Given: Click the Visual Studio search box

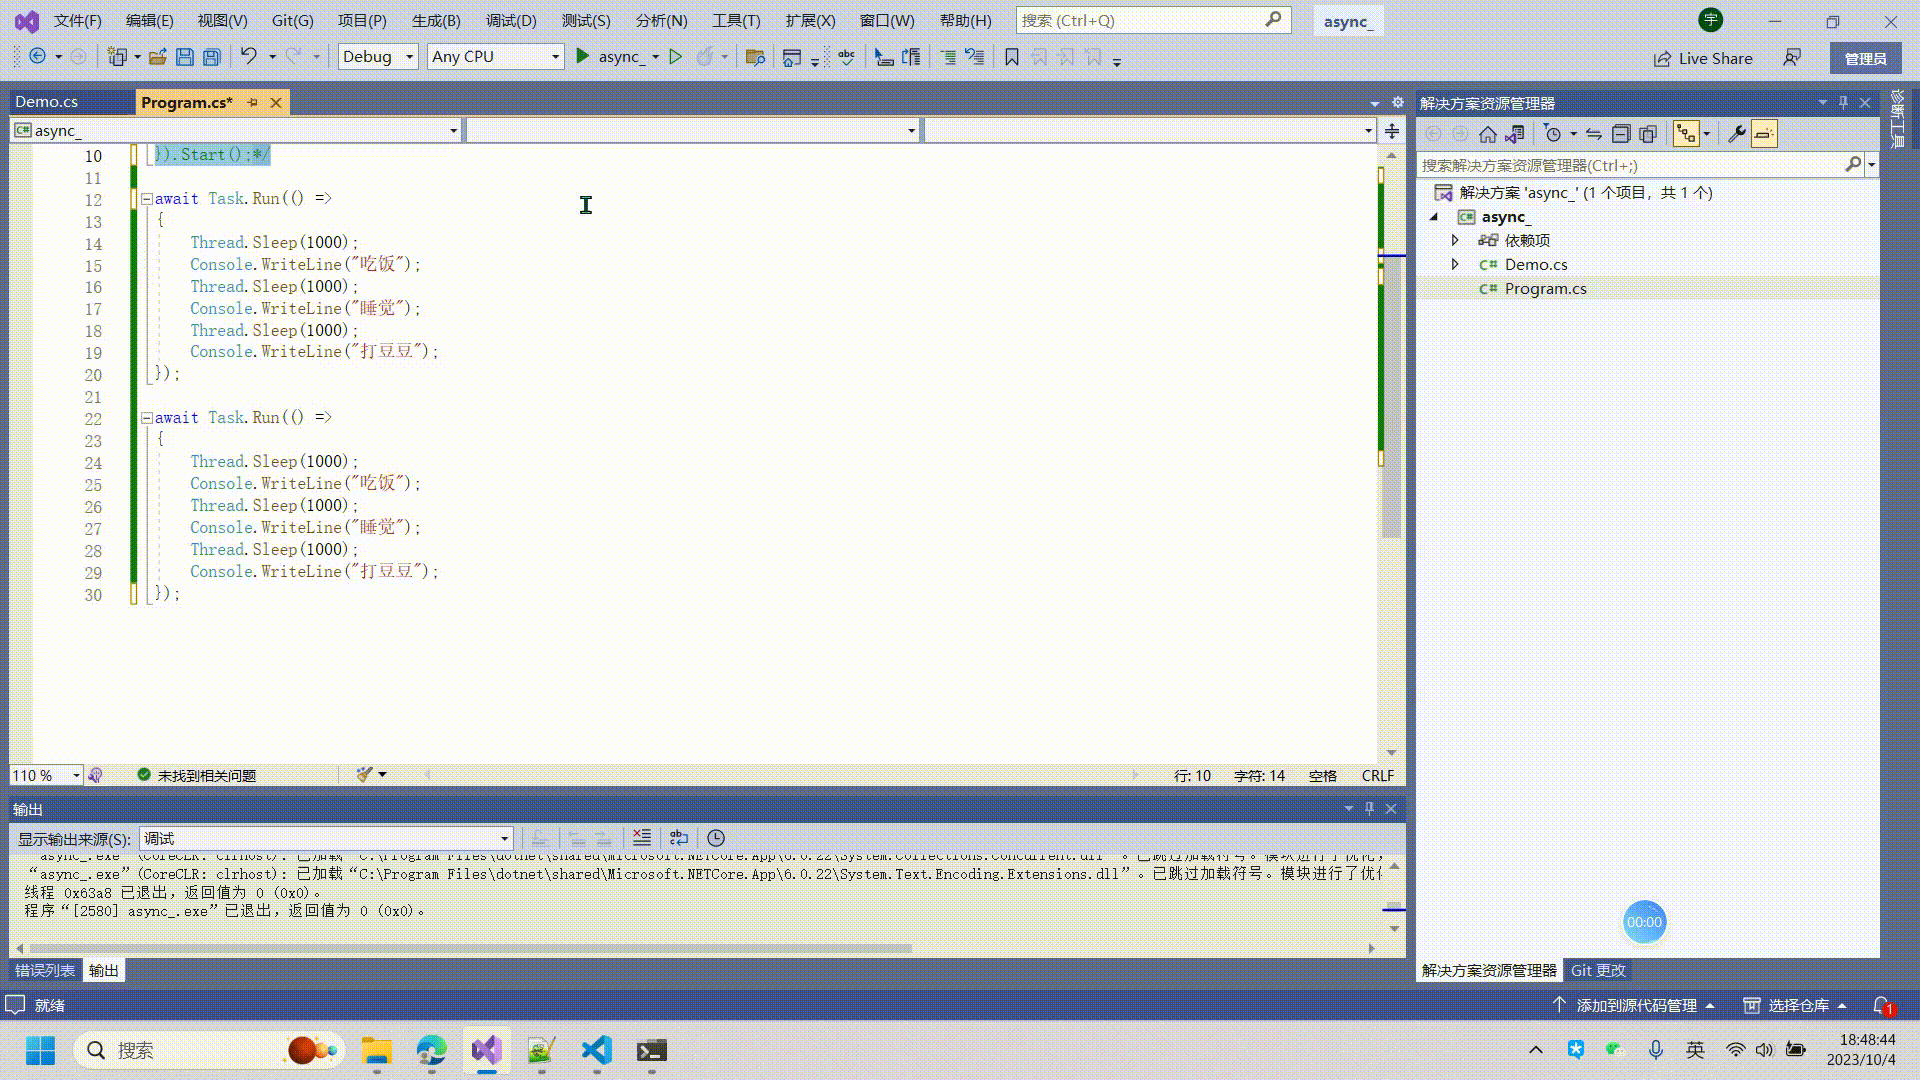Looking at the screenshot, I should click(x=1150, y=19).
